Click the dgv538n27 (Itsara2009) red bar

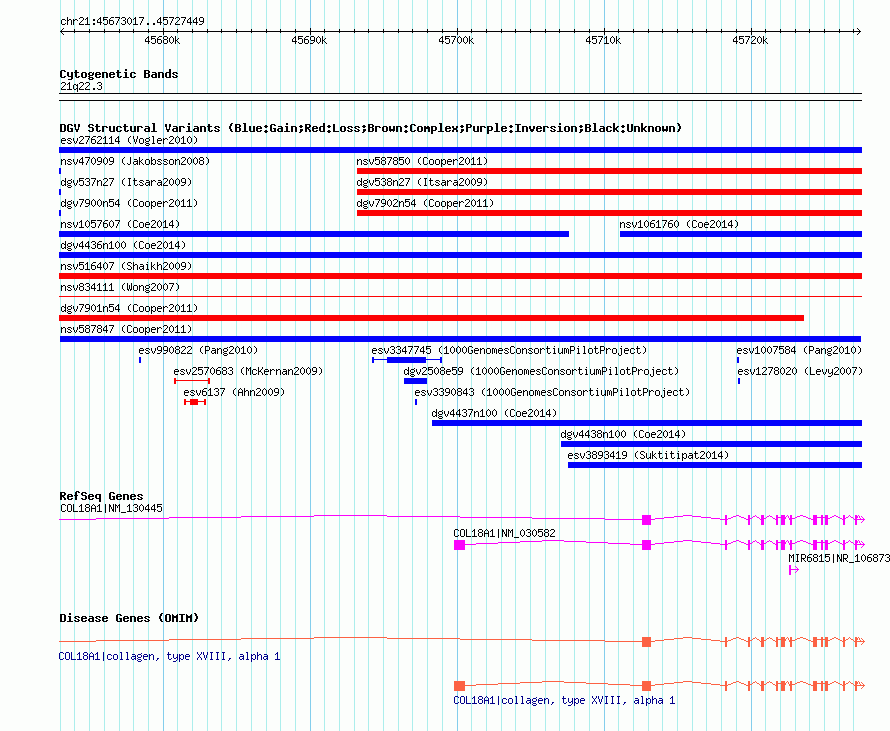coord(609,192)
